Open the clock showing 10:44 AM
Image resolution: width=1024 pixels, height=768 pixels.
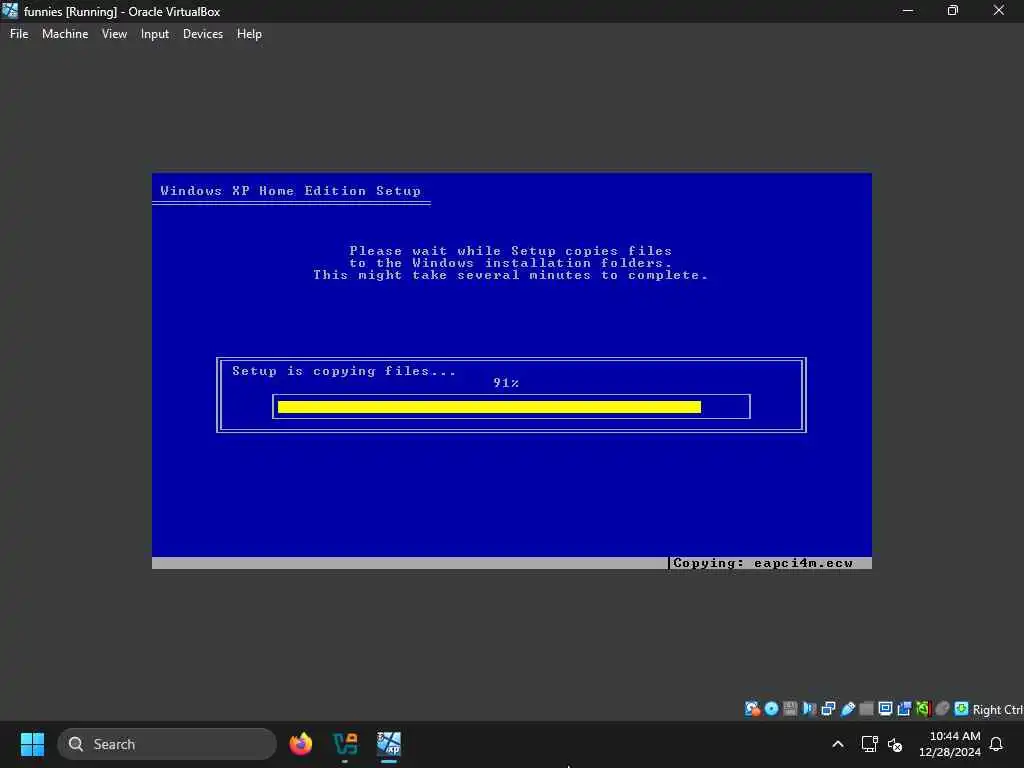point(950,744)
